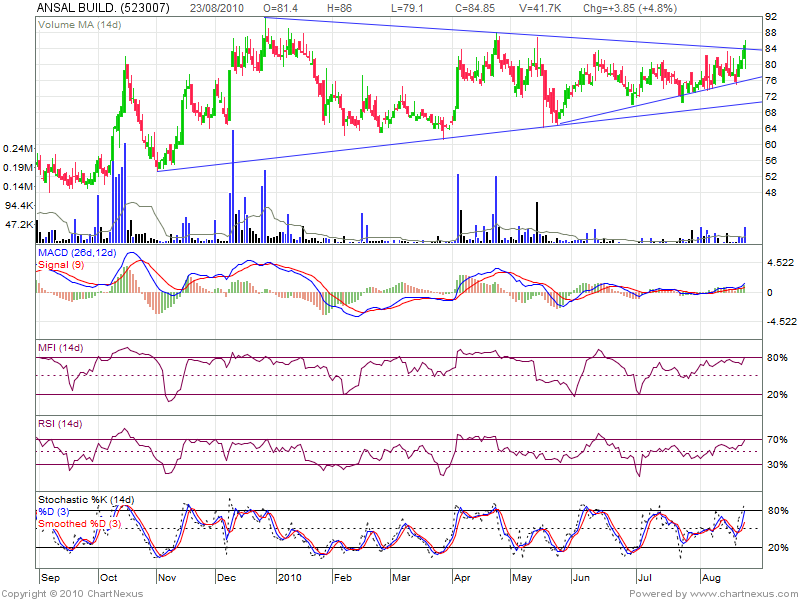800x600 pixels.
Task: Click the Smoothed %D (3) legend label
Action: pyautogui.click(x=80, y=523)
